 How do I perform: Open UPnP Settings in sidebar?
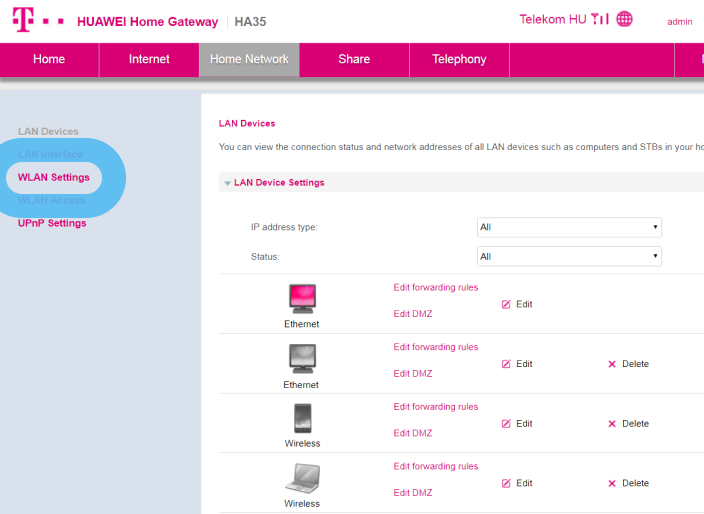52,223
